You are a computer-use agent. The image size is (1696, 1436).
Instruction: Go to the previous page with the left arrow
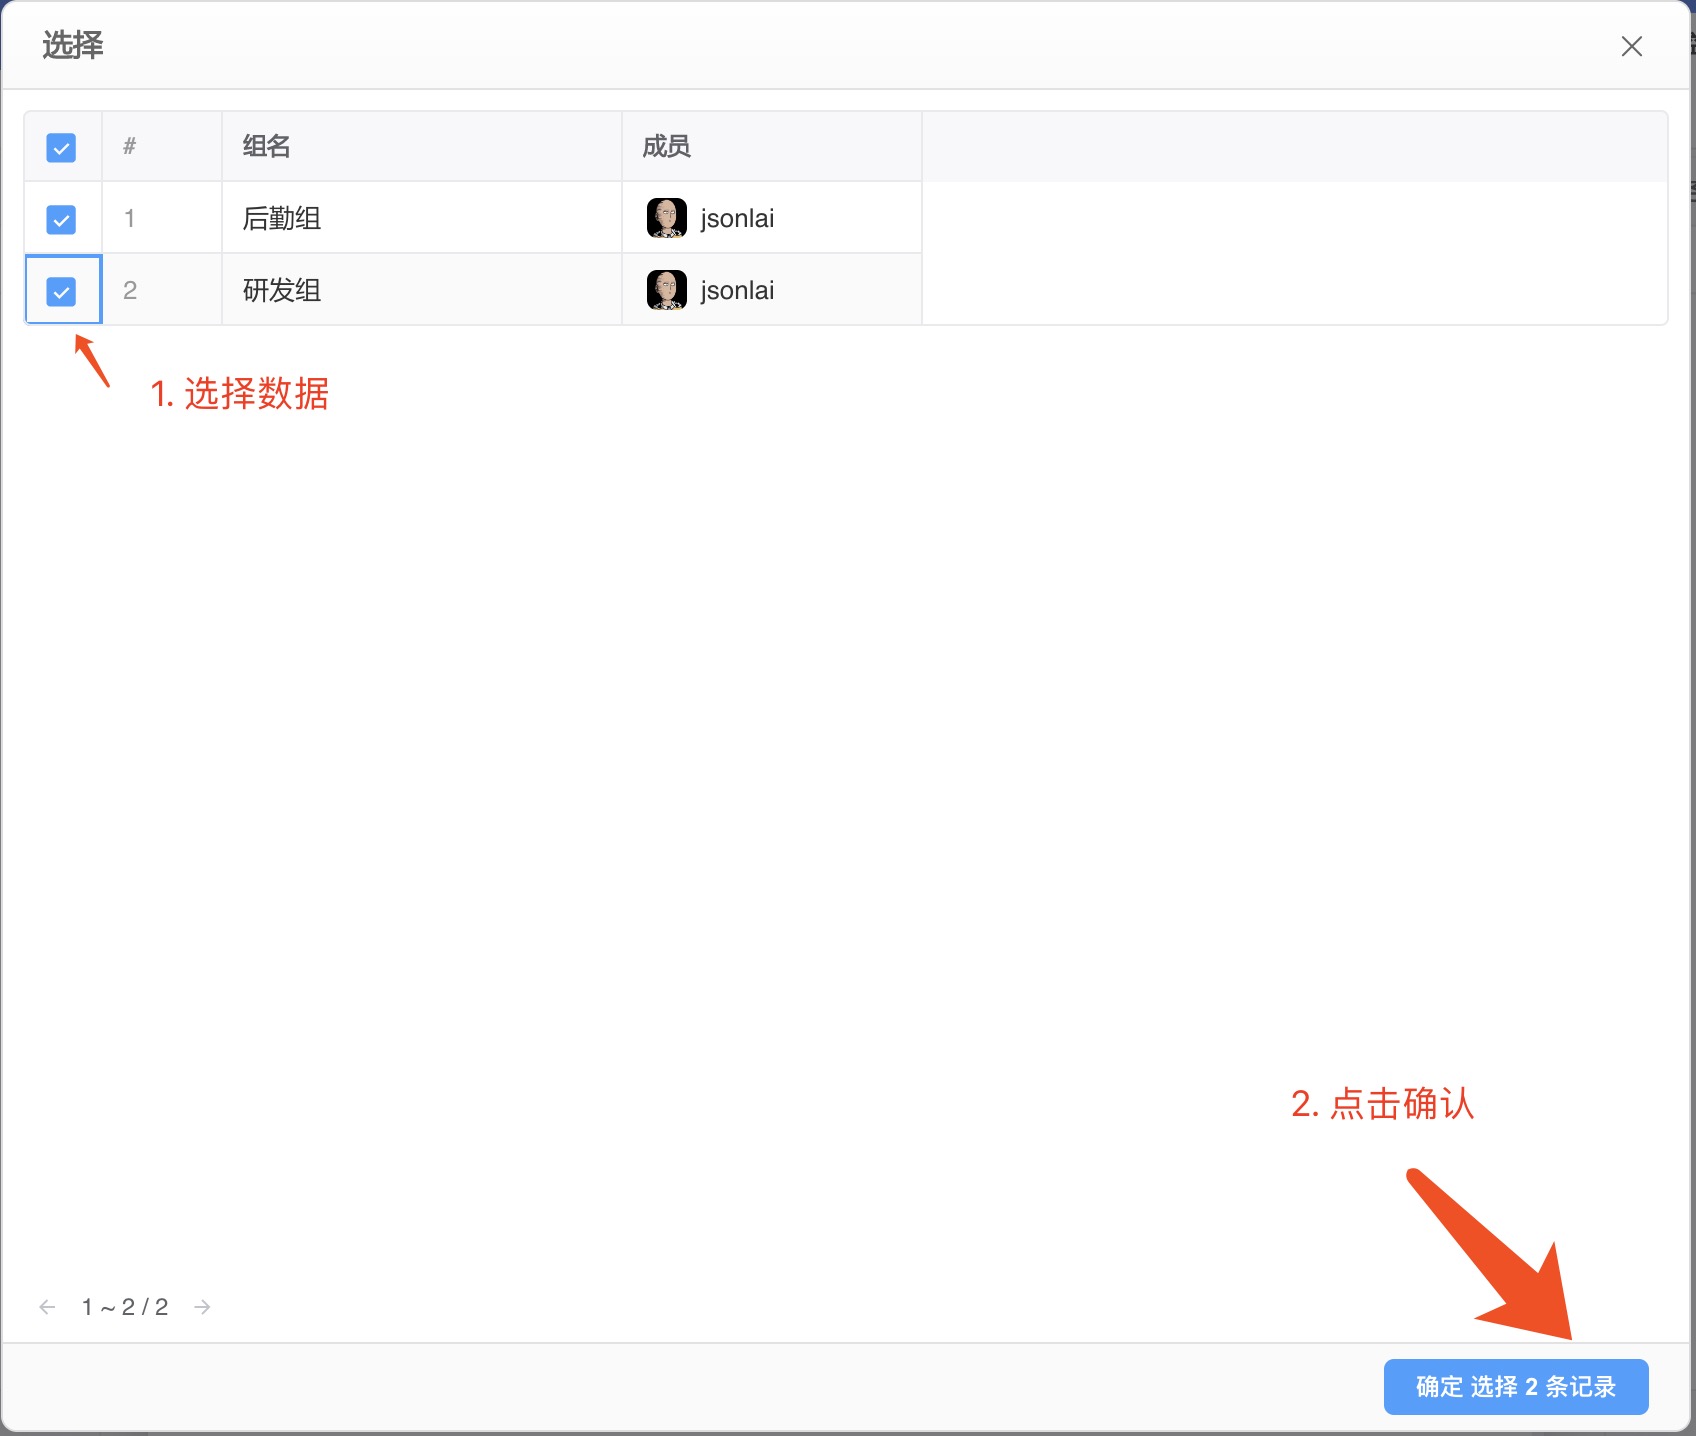click(x=46, y=1306)
